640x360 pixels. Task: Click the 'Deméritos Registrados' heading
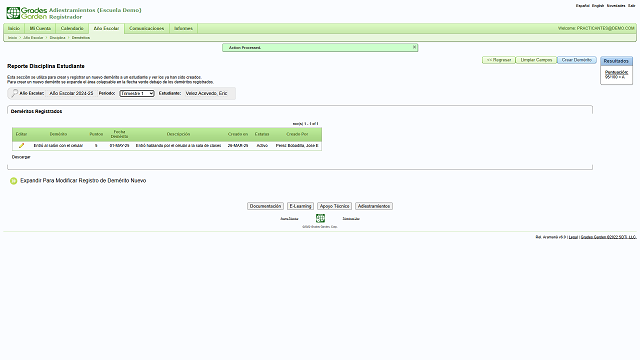click(36, 111)
